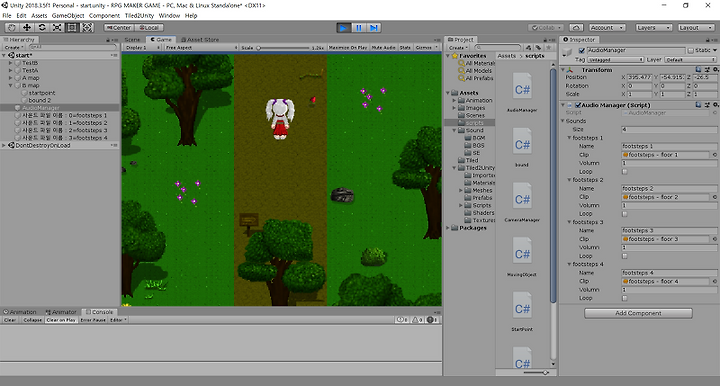
Task: Toggle Loop checkbox for footsteps 2
Action: (624, 214)
